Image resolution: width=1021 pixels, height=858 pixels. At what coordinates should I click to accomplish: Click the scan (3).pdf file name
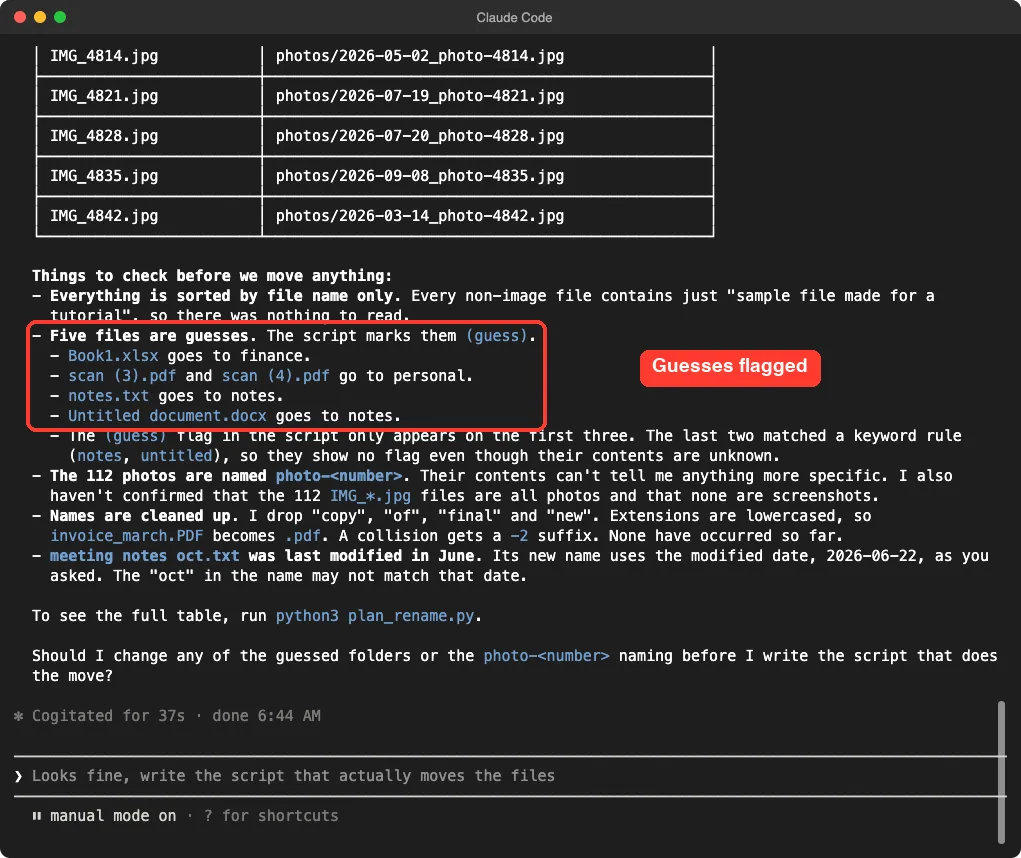pyautogui.click(x=122, y=376)
